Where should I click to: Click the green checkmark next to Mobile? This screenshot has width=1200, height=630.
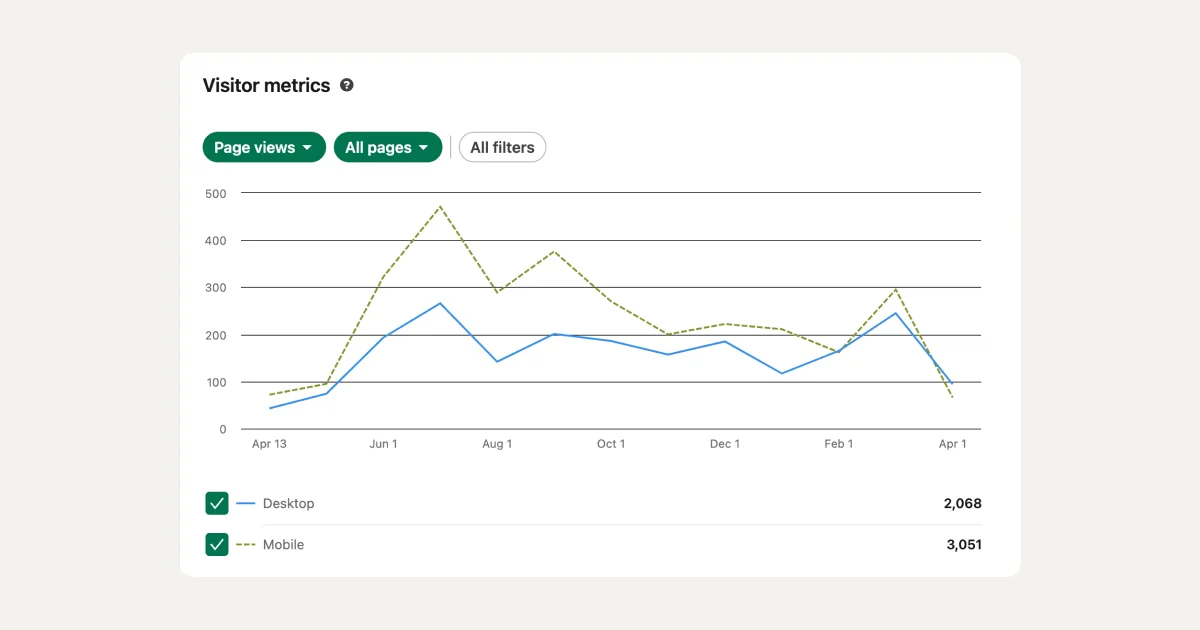point(217,544)
